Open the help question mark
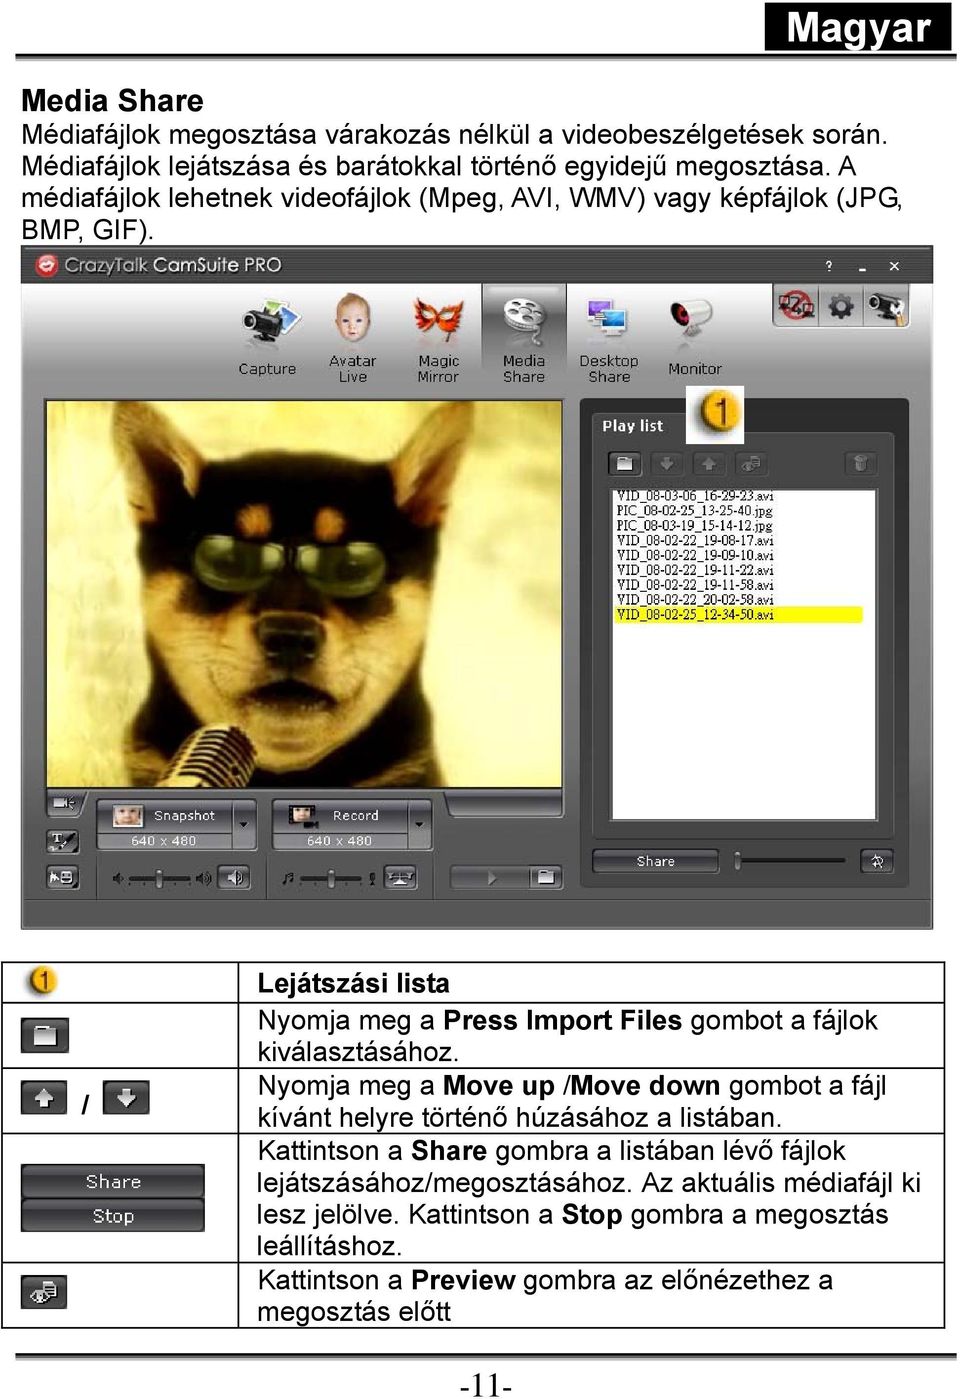960x1399 pixels. [828, 266]
